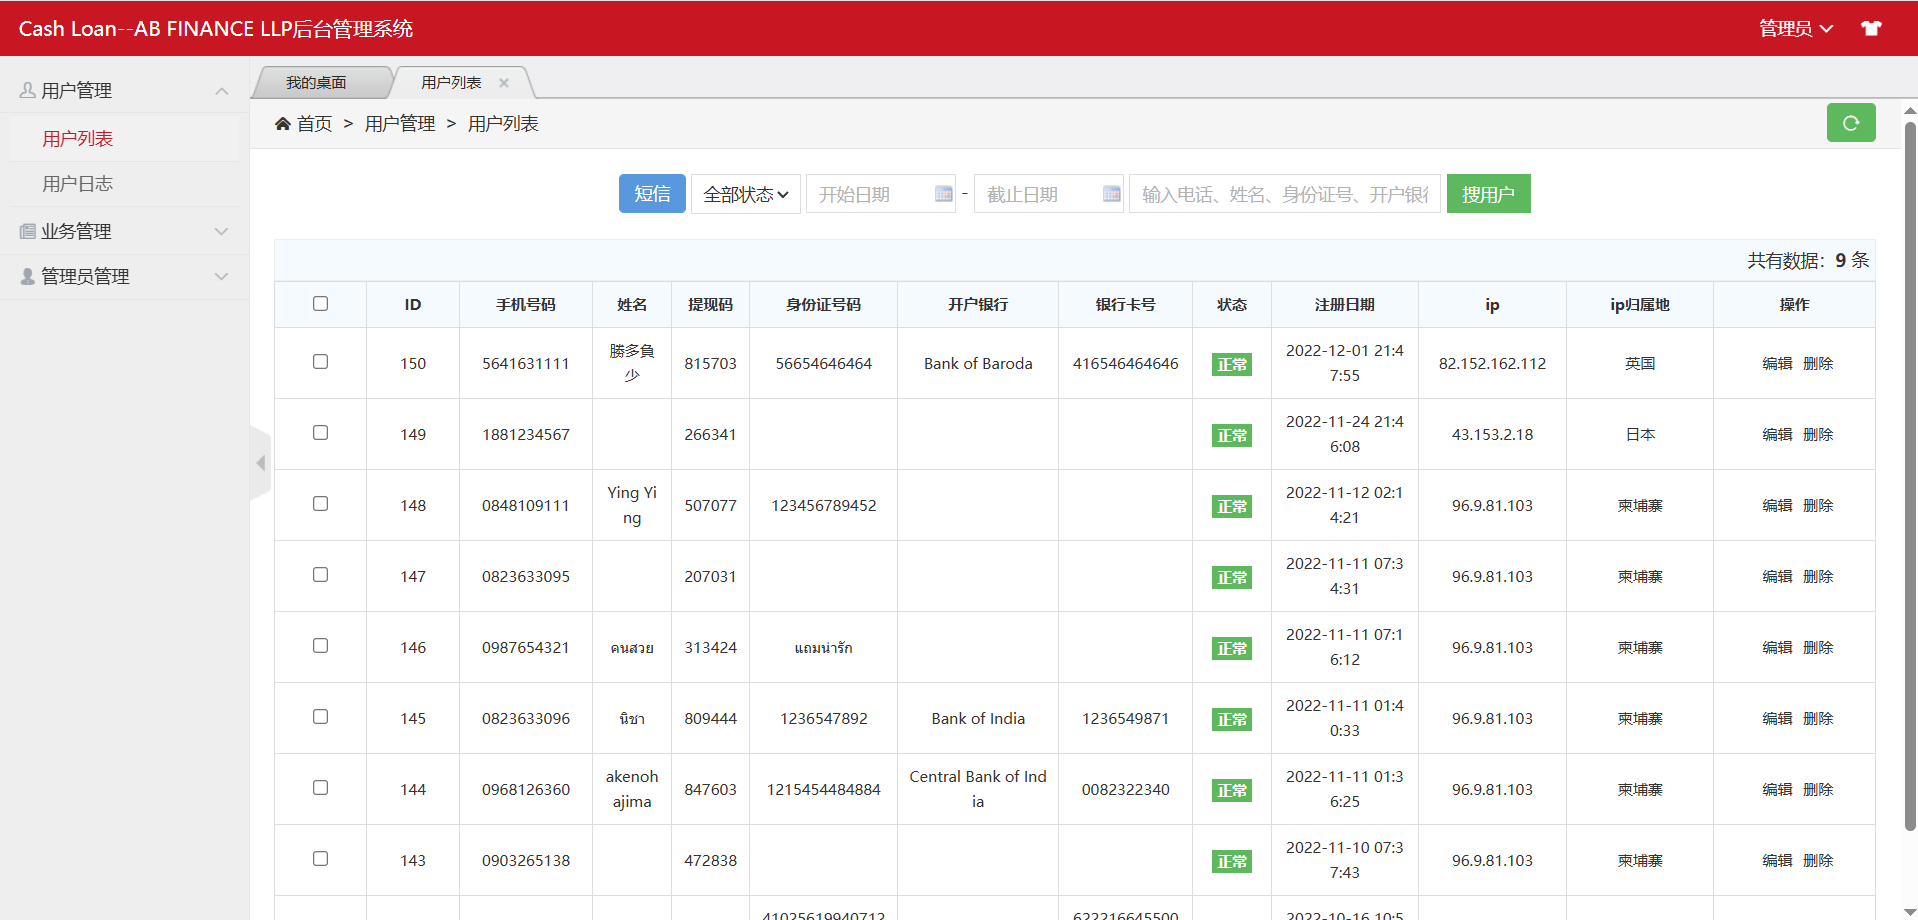Viewport: 1918px width, 920px height.
Task: Click the 搜用户 search button
Action: pyautogui.click(x=1487, y=194)
